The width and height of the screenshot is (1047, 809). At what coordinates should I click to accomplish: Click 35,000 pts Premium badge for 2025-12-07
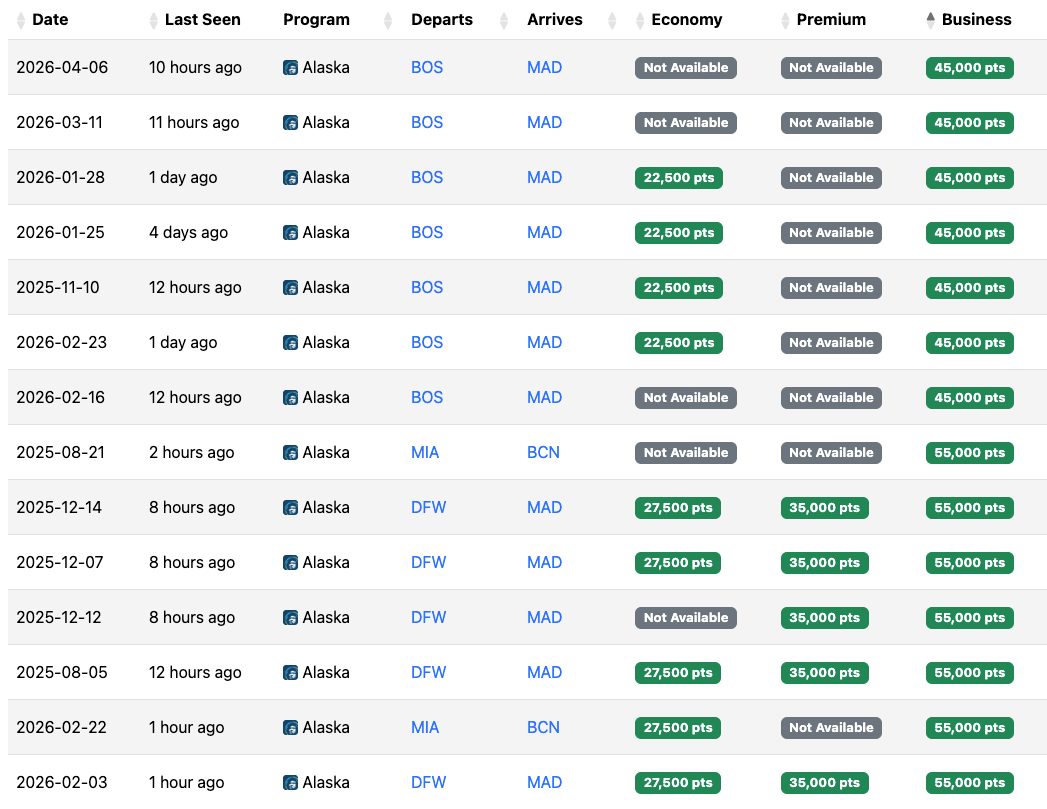(825, 563)
